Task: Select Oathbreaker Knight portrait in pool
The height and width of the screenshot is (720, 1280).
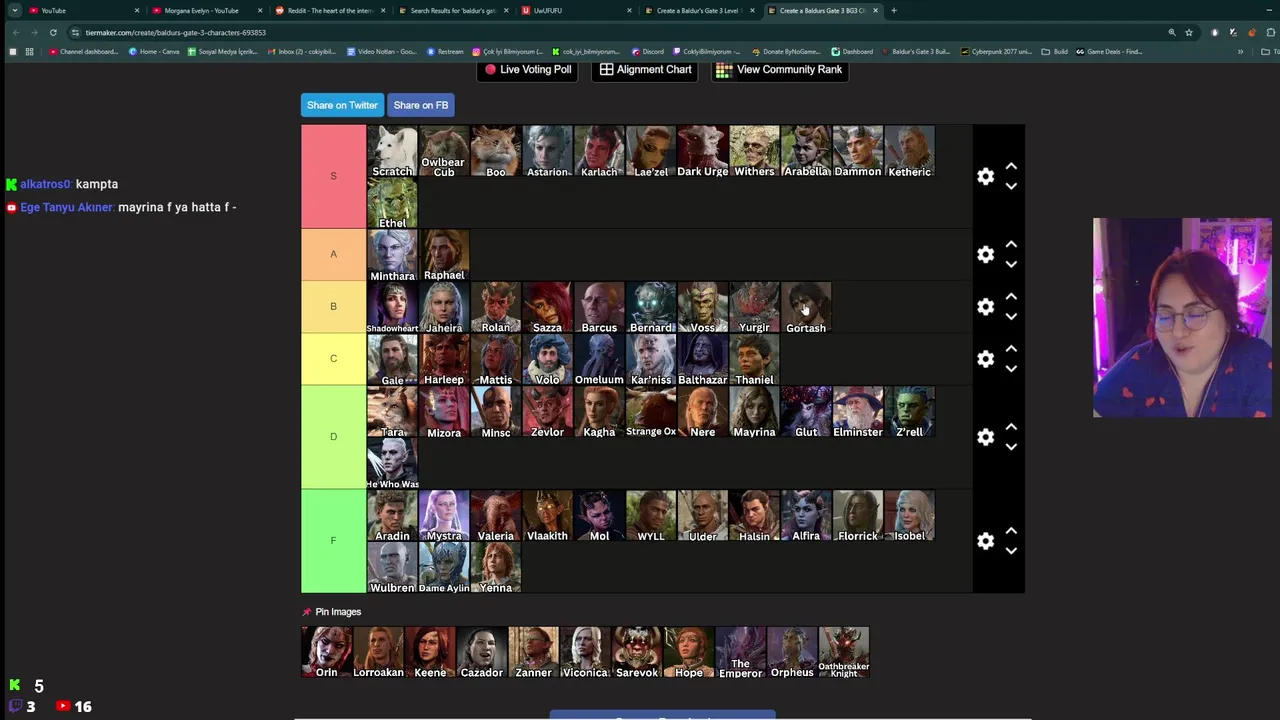Action: 844,652
